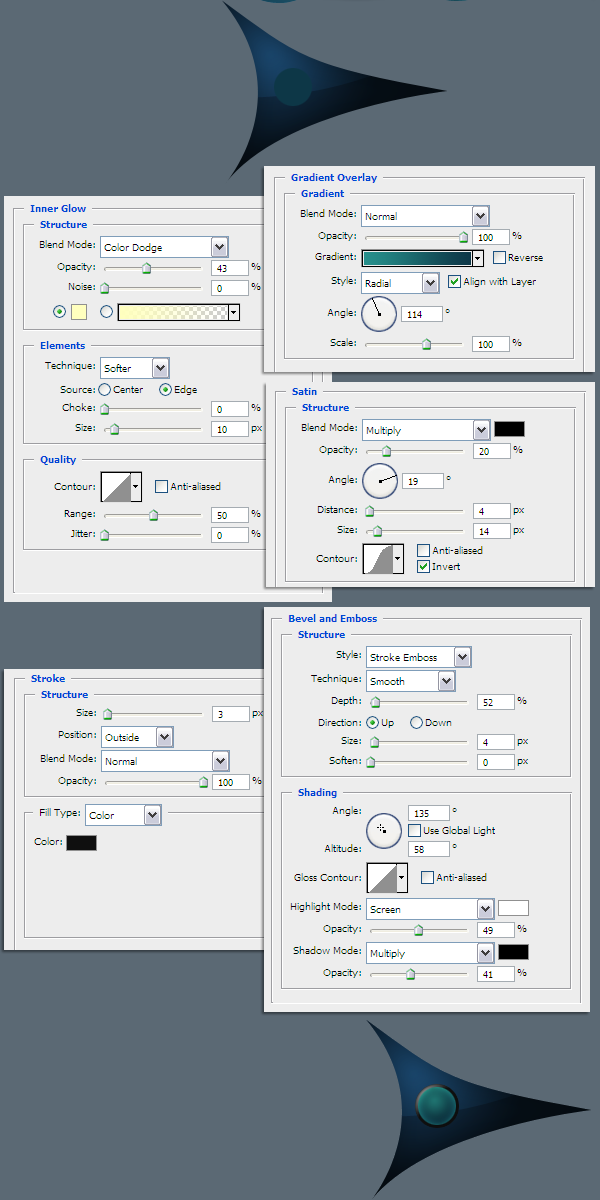Click Bevel Soften value field
Screen dimensions: 600x1200
(x=496, y=762)
